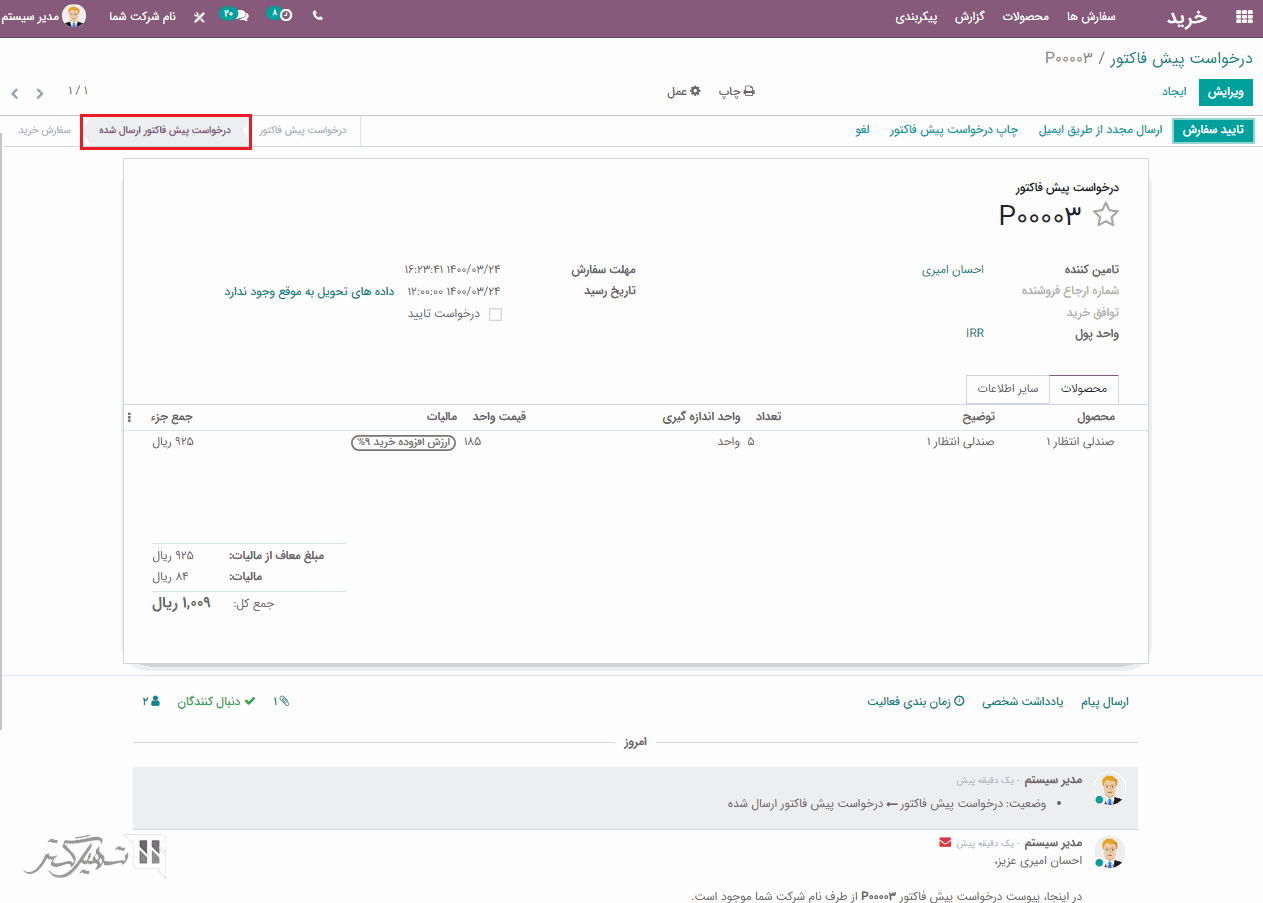Screen dimensions: 1263x903
Task: Toggle the درخواست تایید checkbox
Action: [x=495, y=314]
